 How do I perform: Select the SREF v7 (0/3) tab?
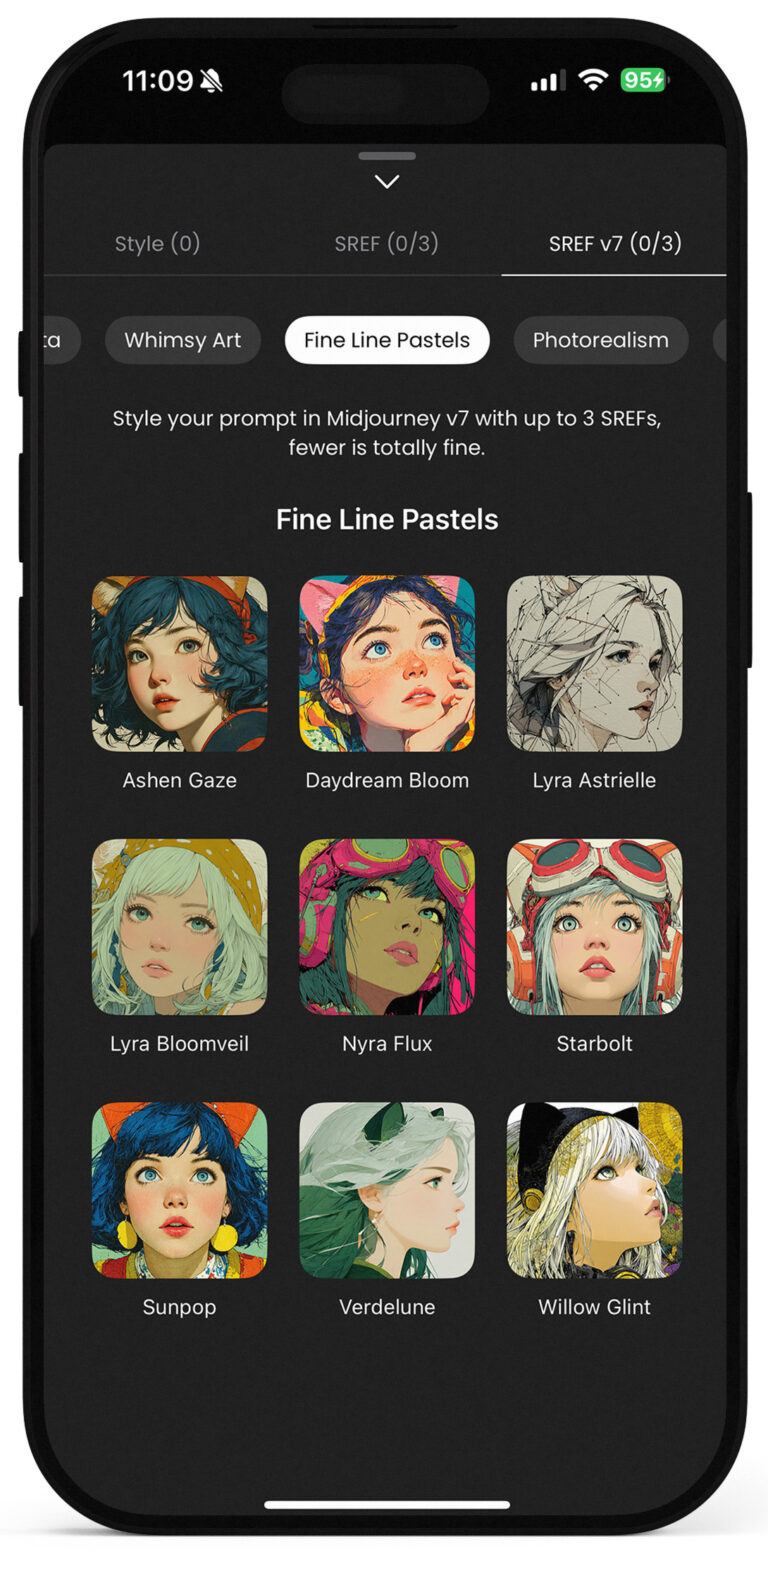[615, 243]
